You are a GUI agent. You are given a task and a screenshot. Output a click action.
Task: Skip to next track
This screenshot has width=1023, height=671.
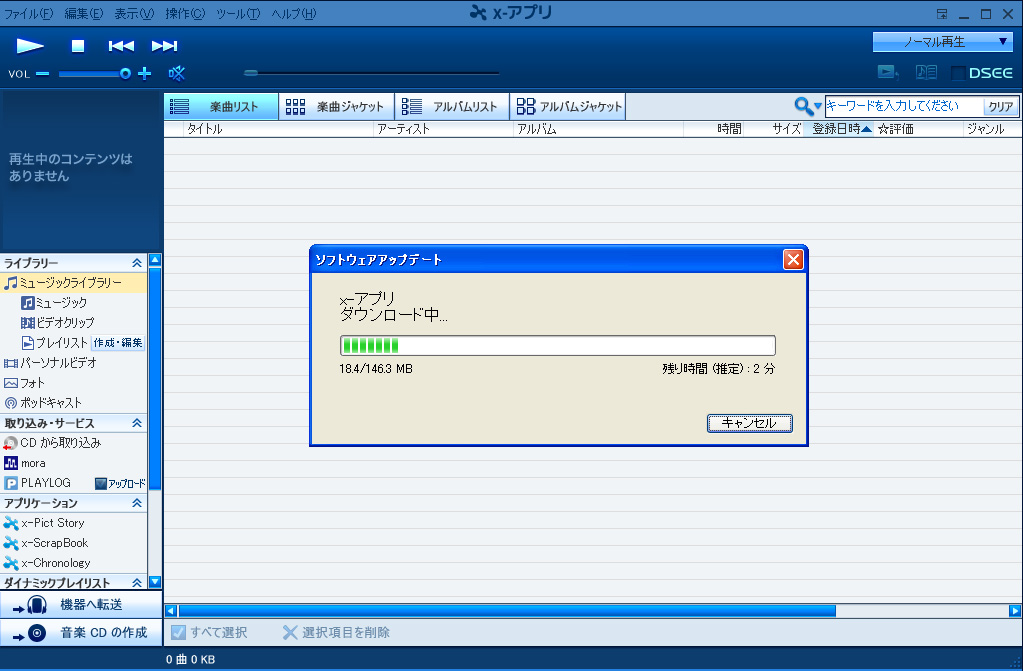tap(164, 46)
